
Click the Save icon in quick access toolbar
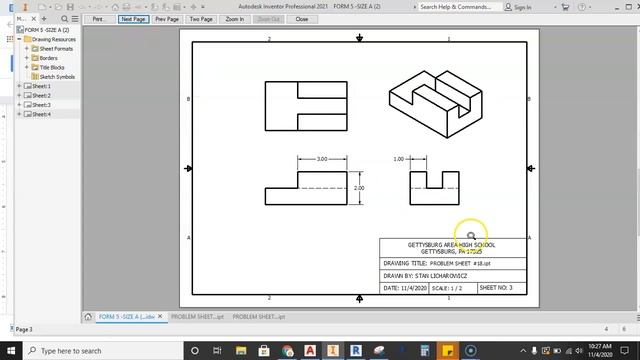(x=70, y=7)
